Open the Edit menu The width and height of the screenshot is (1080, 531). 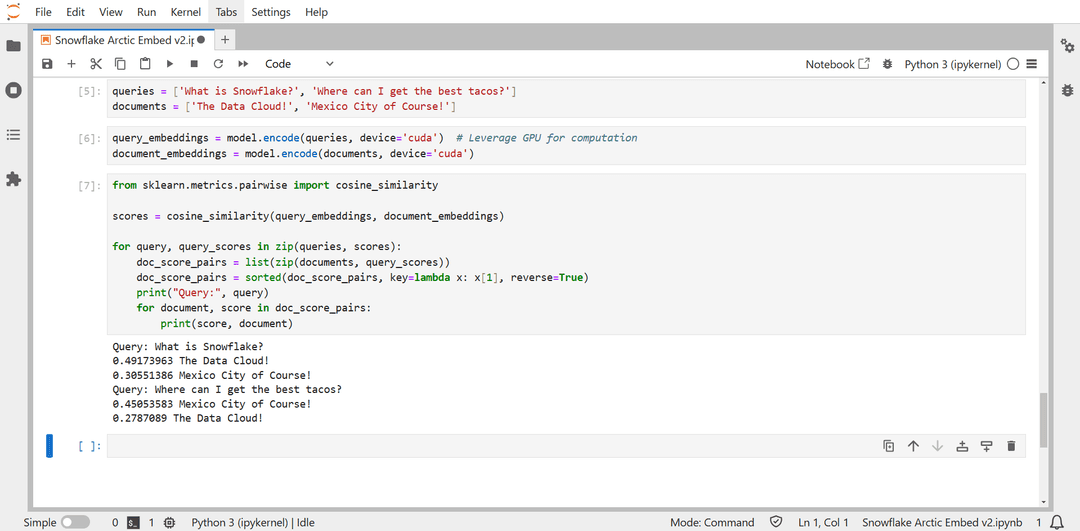76,12
